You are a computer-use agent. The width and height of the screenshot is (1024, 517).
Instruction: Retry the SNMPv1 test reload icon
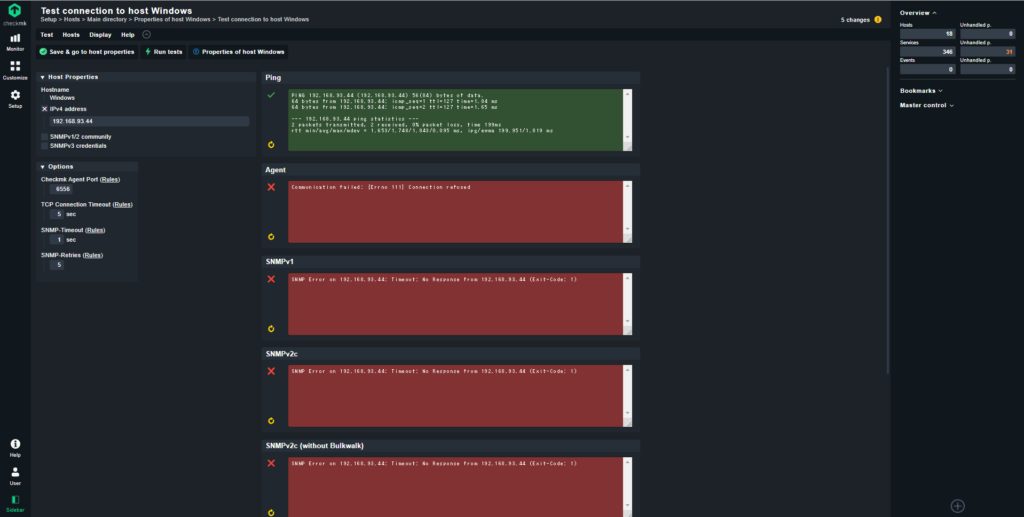(x=271, y=329)
